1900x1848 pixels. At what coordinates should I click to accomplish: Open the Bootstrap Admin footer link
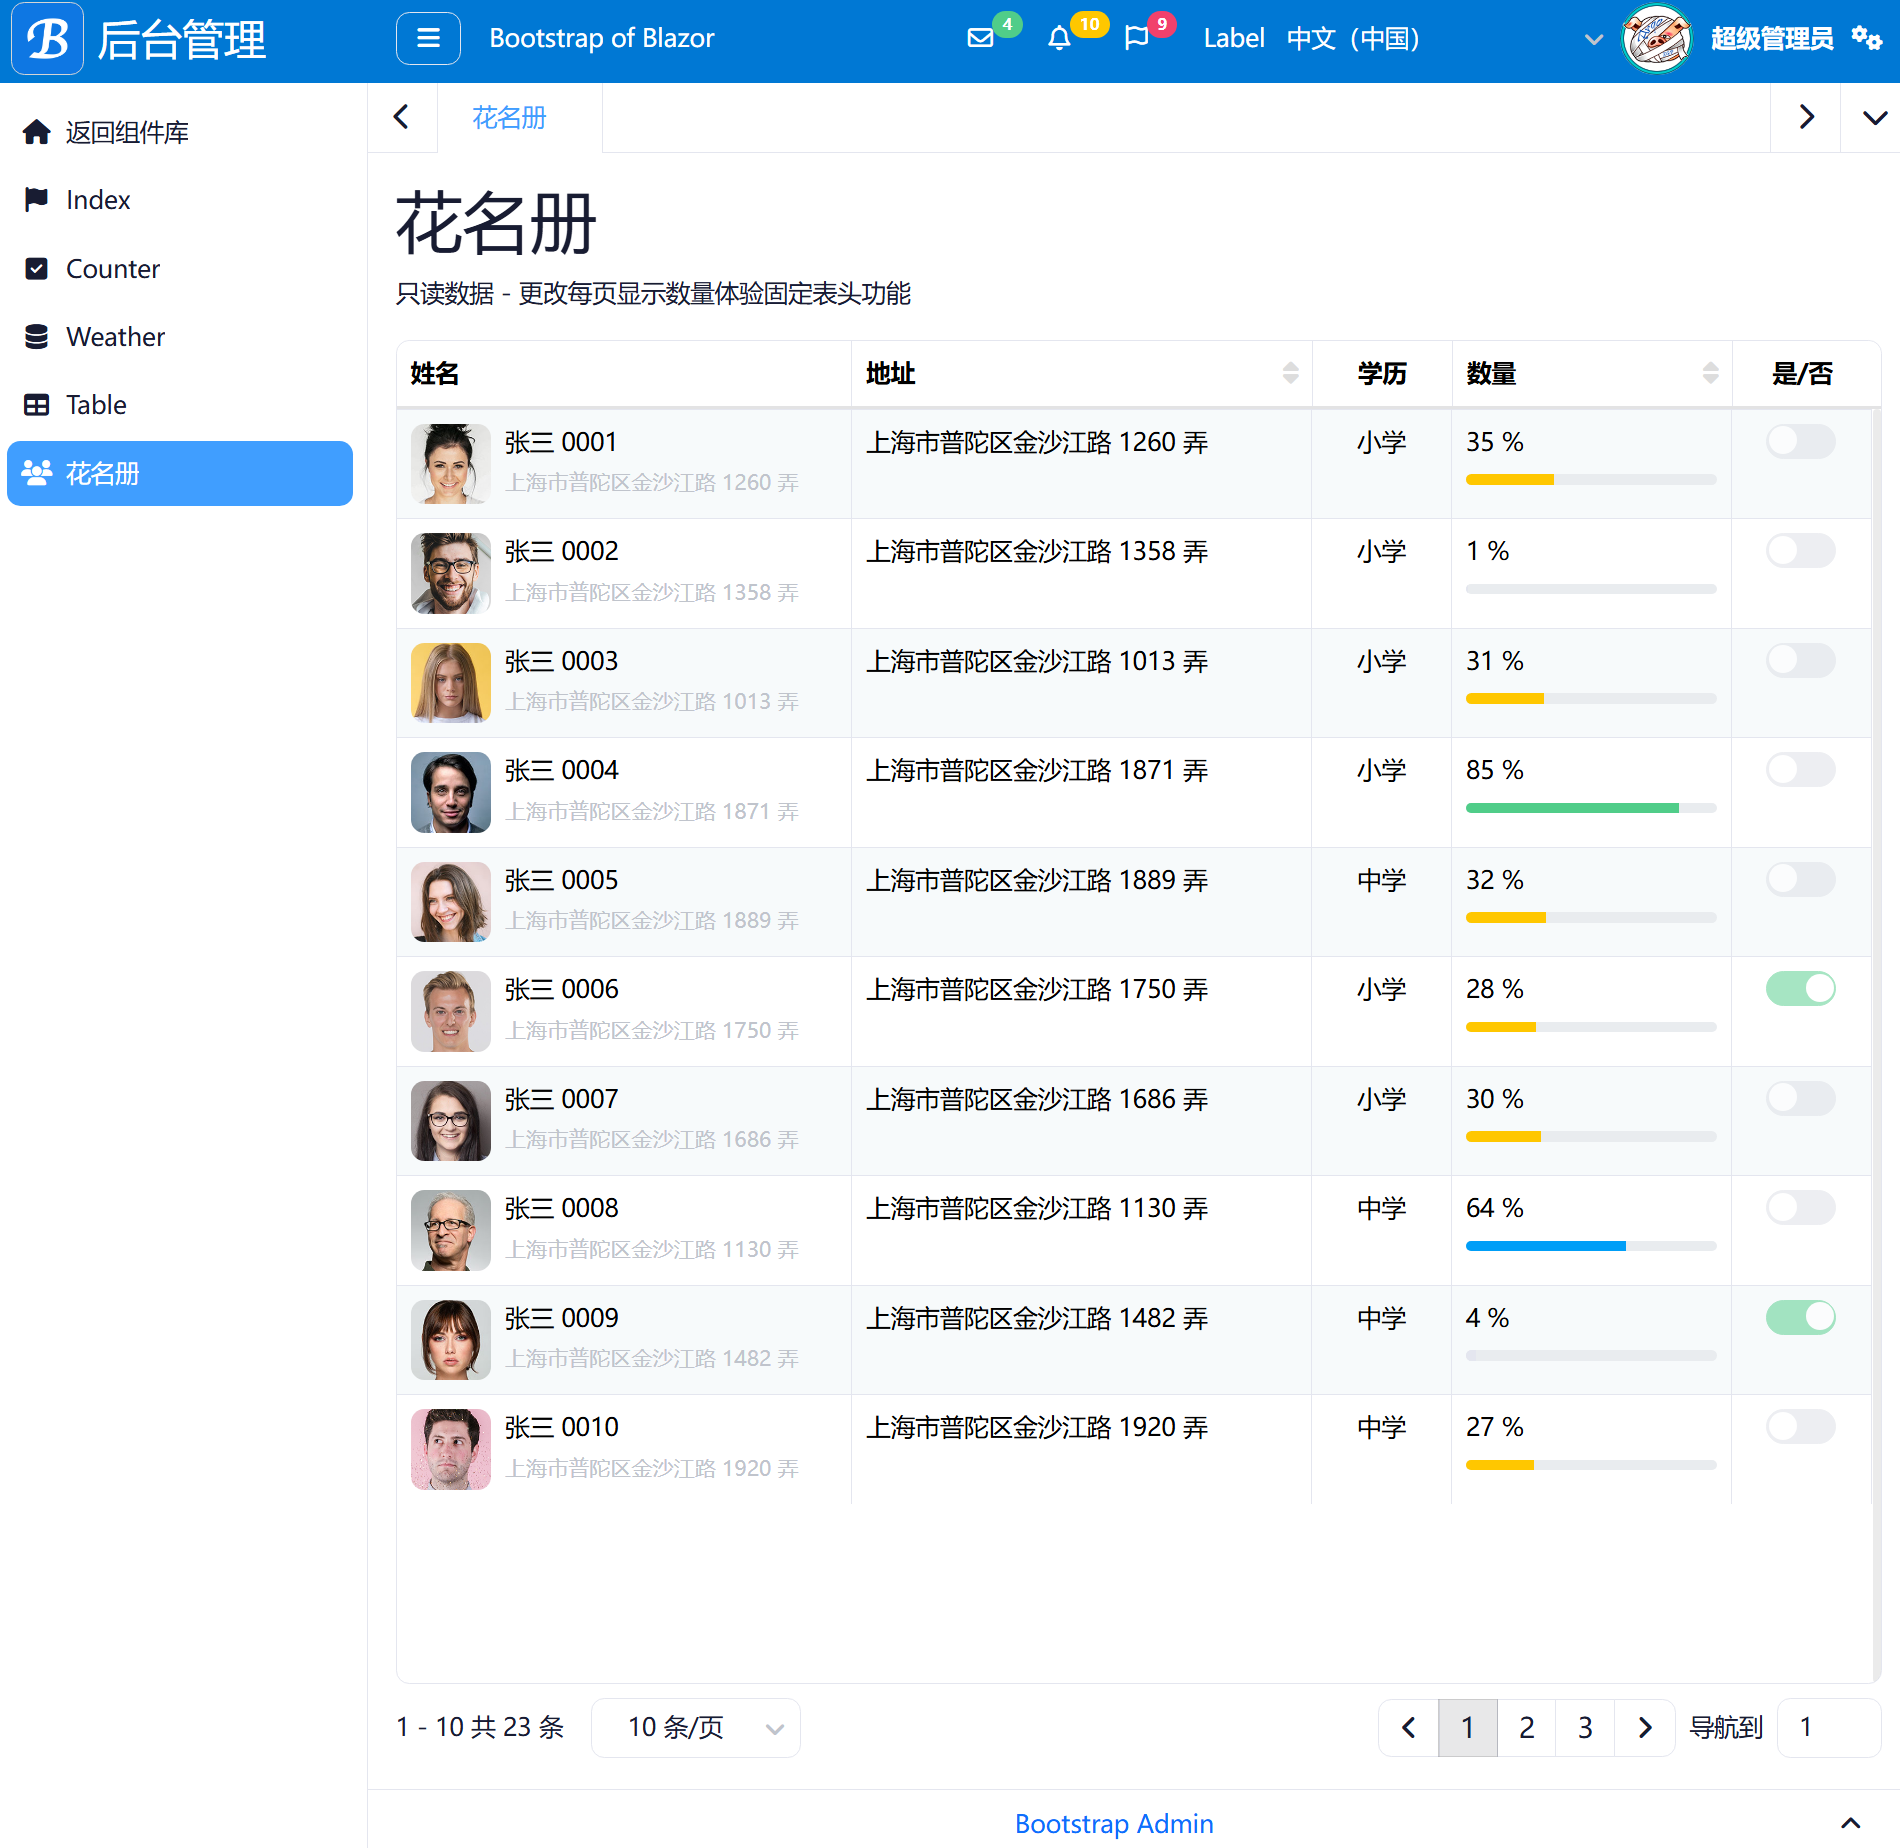(x=1114, y=1823)
